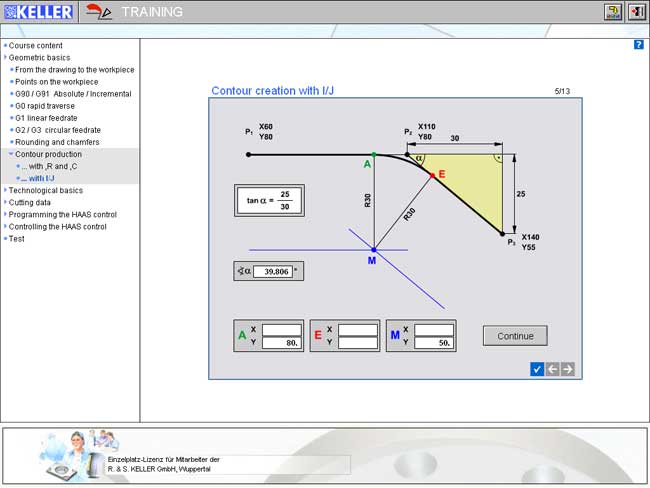
Task: Open G1 linear feedrate lesson
Action: click(46, 118)
